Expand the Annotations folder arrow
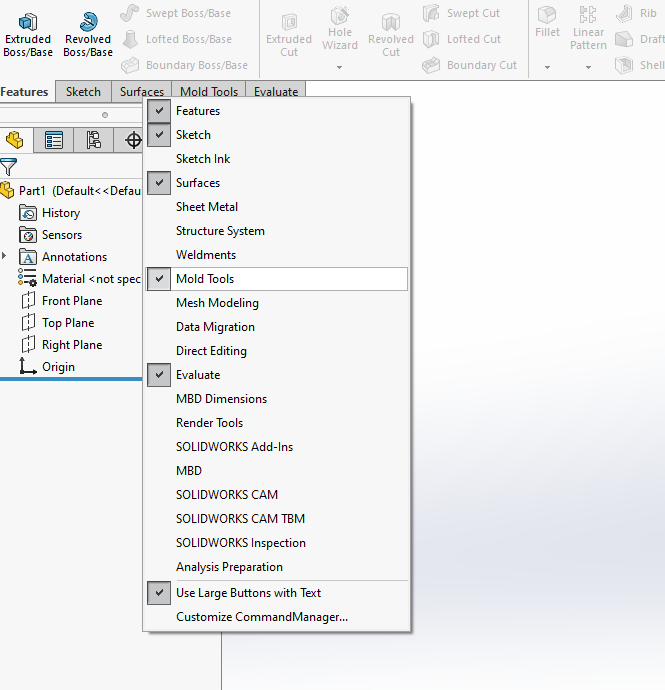The image size is (665, 690). 4,256
